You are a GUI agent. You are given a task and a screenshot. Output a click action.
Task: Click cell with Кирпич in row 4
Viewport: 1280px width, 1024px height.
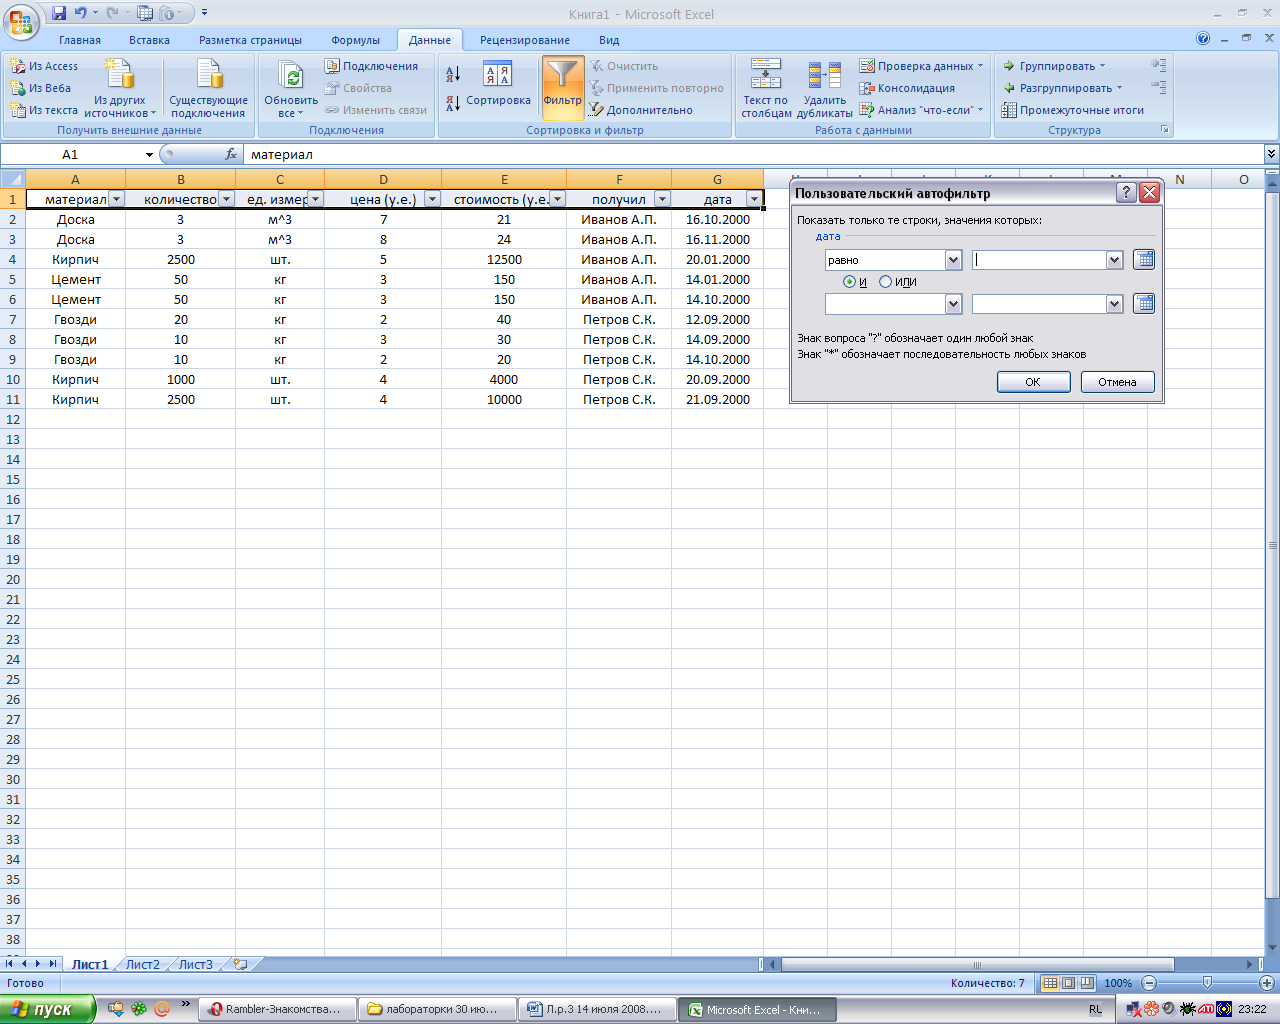point(76,259)
